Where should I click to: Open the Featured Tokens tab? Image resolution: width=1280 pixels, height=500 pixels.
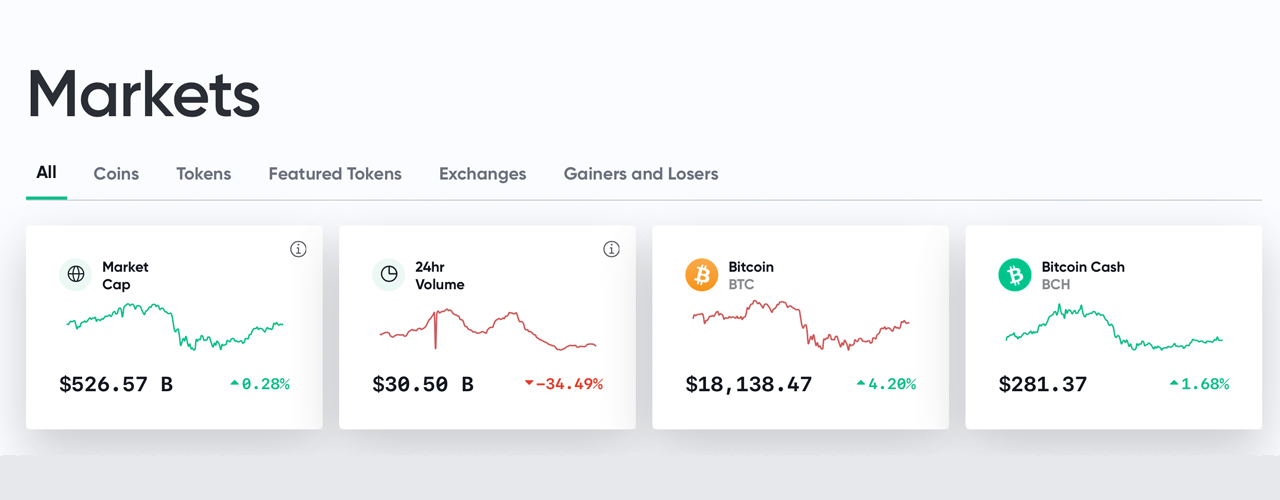(x=335, y=174)
